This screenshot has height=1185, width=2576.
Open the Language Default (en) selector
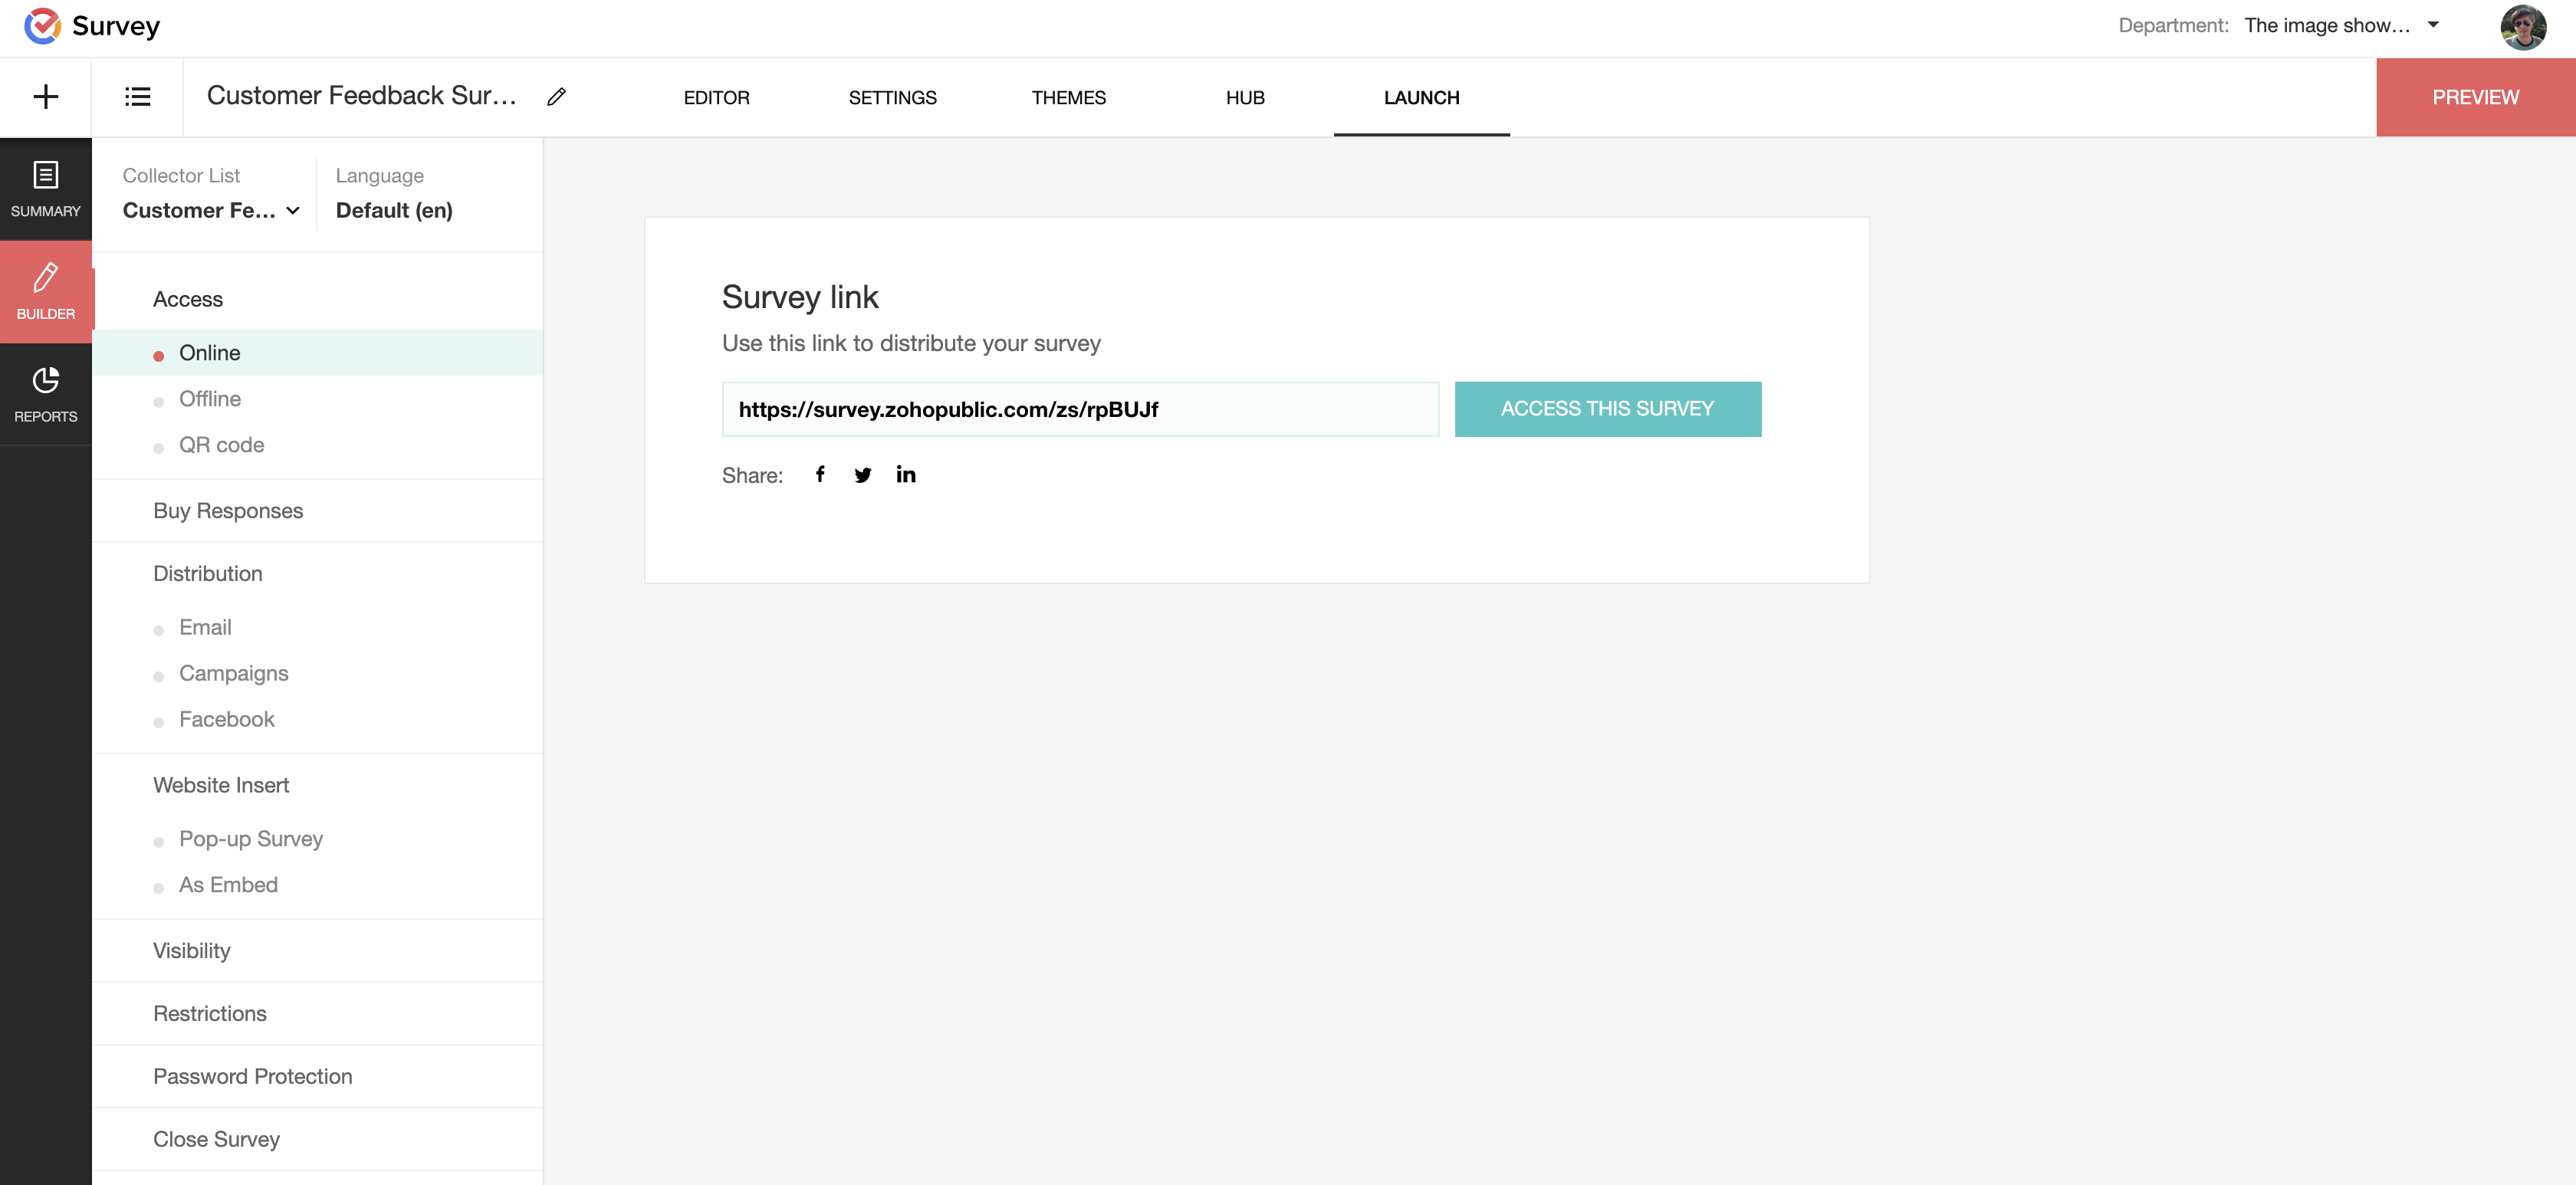click(x=394, y=210)
